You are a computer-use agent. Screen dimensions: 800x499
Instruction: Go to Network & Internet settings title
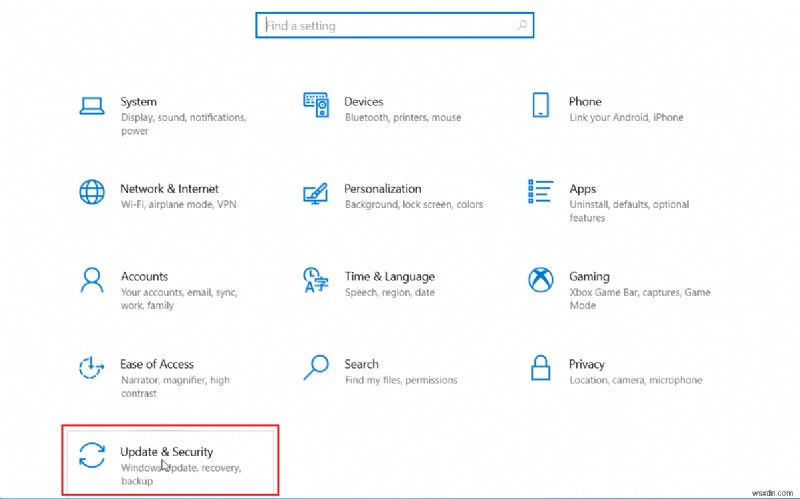169,189
